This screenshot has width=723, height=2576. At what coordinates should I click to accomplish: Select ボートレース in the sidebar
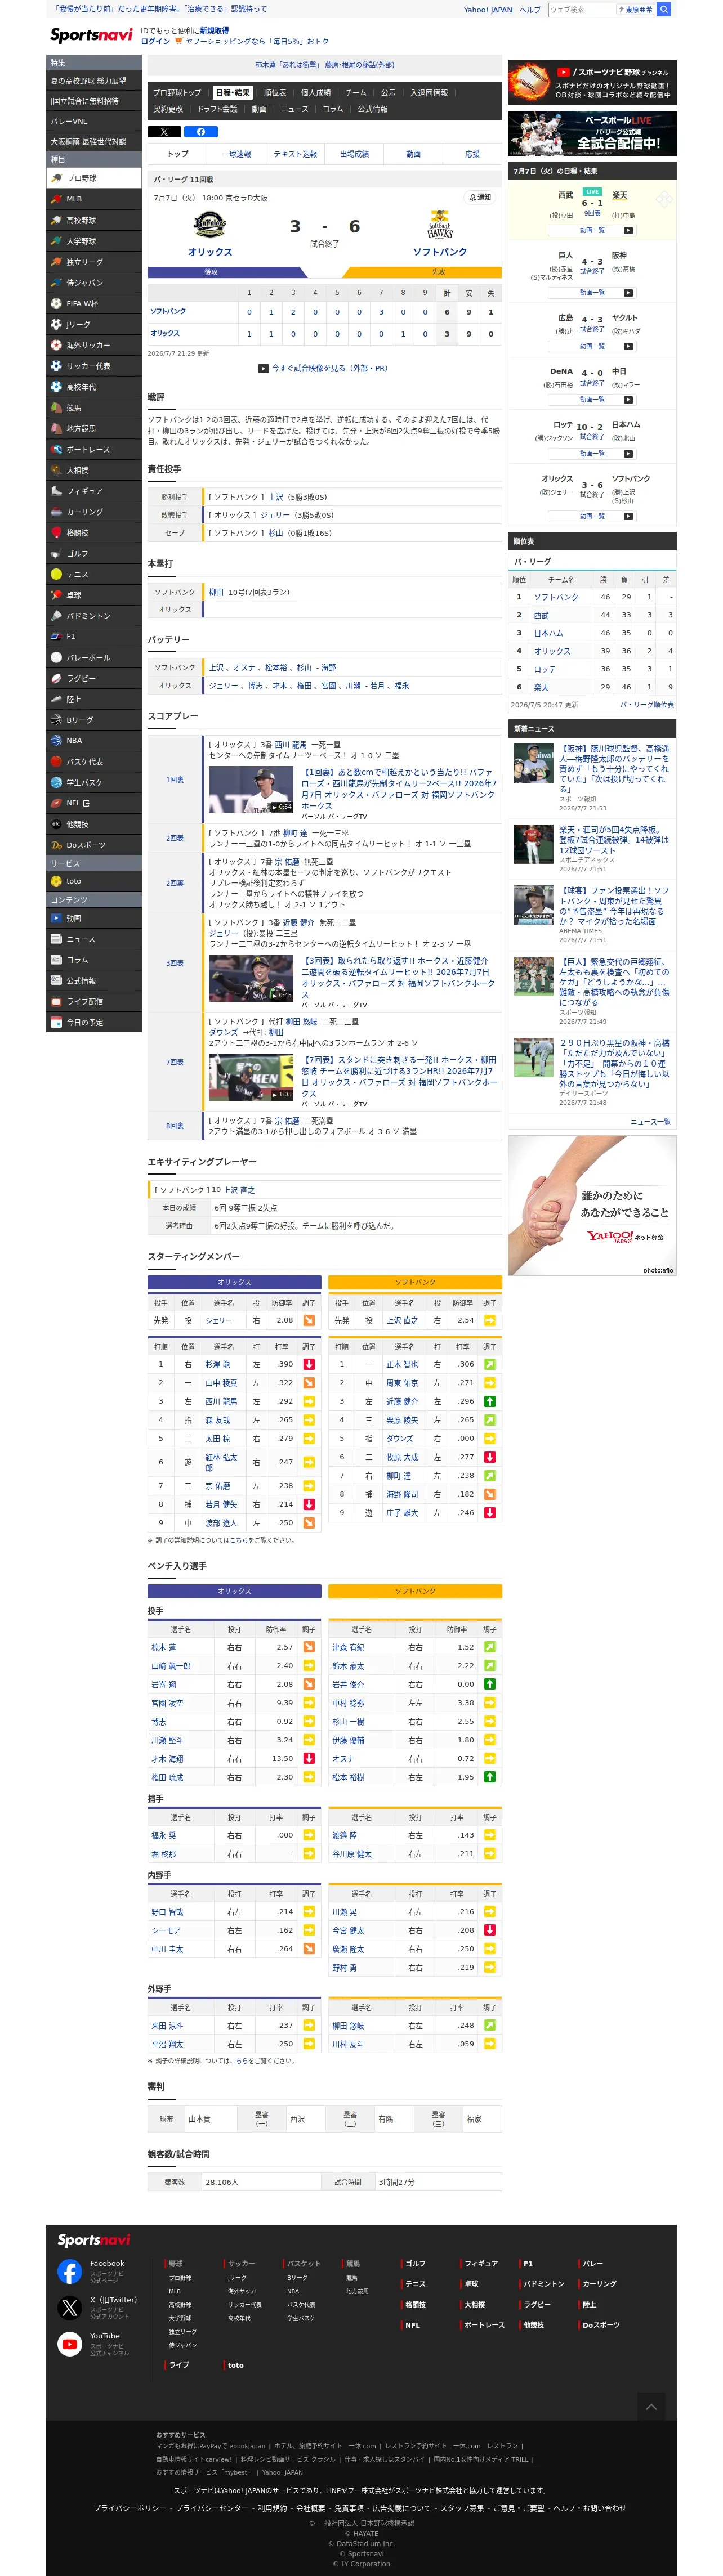tap(94, 449)
